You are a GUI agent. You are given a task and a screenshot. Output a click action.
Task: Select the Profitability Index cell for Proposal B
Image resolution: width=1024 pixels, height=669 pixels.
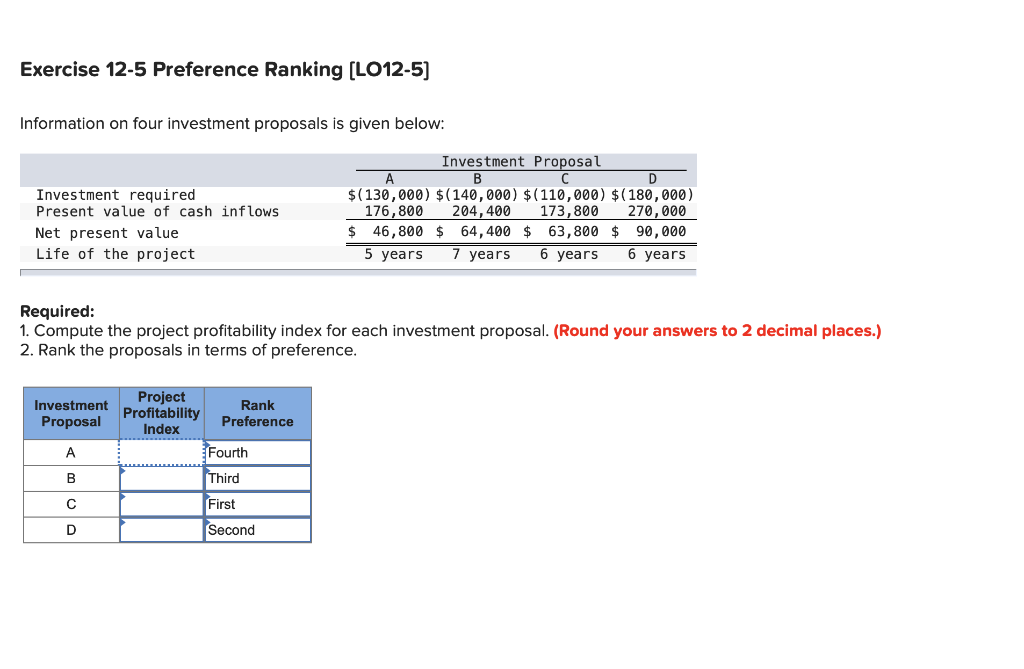tap(161, 478)
